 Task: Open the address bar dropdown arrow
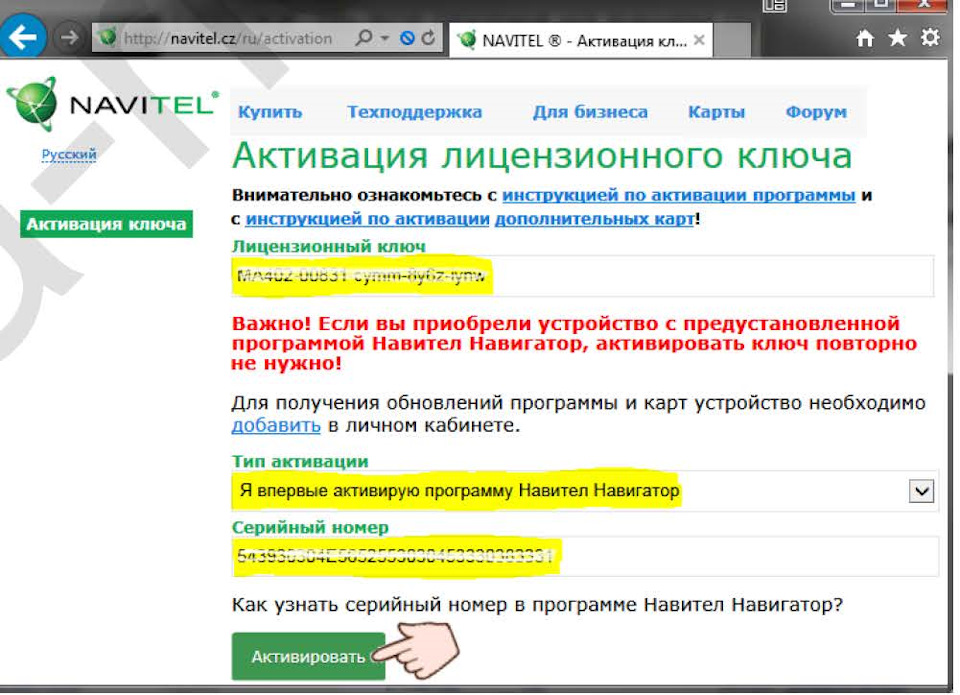[384, 38]
